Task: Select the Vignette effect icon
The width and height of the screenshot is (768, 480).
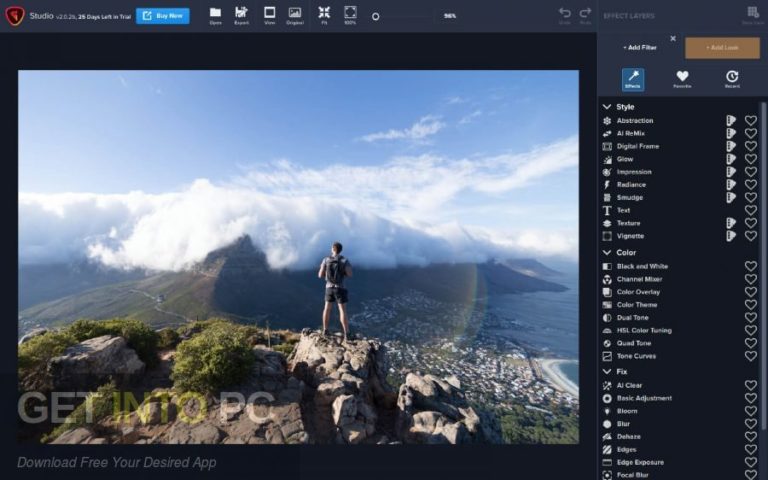Action: [607, 236]
